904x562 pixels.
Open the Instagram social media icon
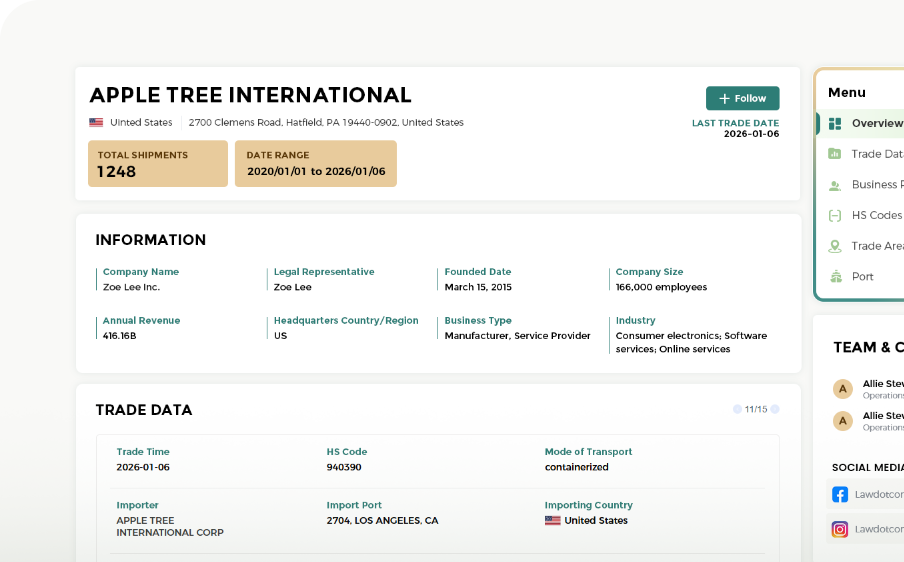point(840,530)
